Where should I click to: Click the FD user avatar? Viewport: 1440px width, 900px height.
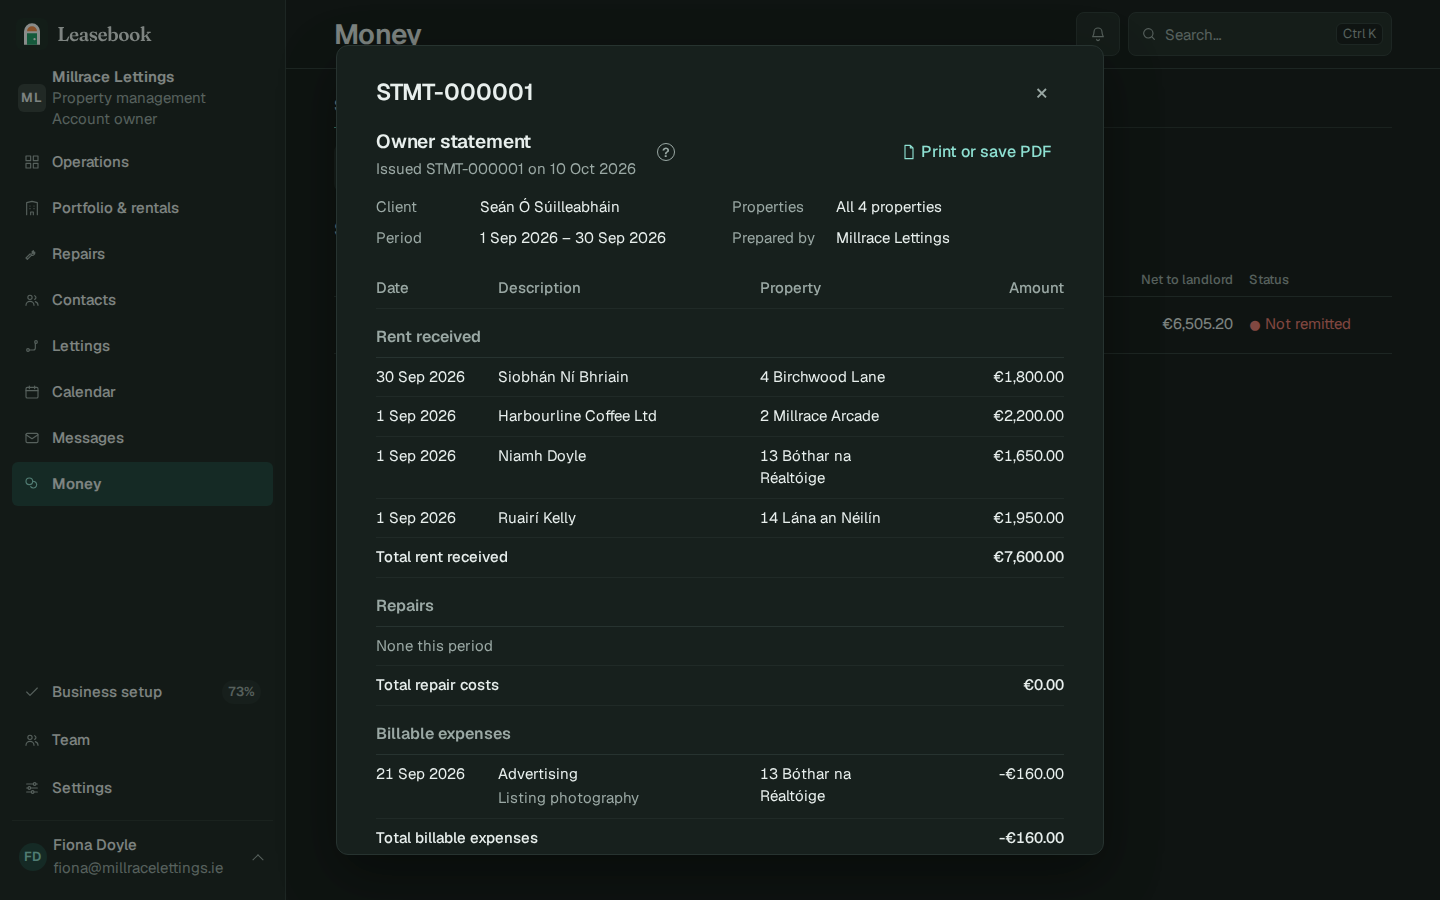[x=33, y=857]
